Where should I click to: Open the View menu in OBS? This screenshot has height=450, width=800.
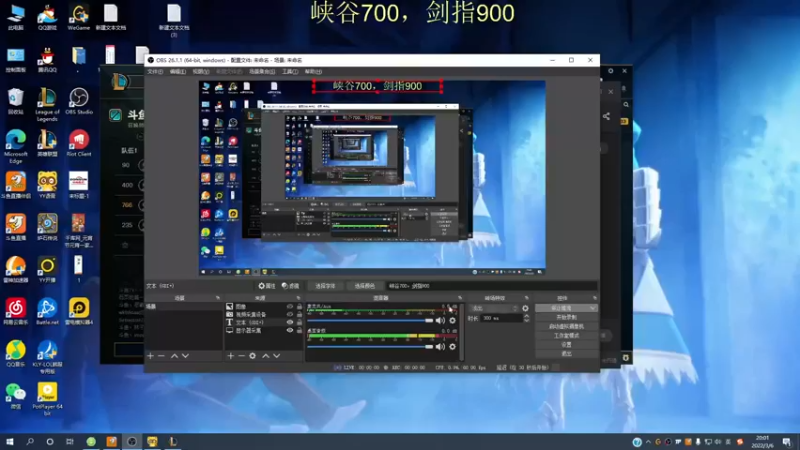coord(201,72)
